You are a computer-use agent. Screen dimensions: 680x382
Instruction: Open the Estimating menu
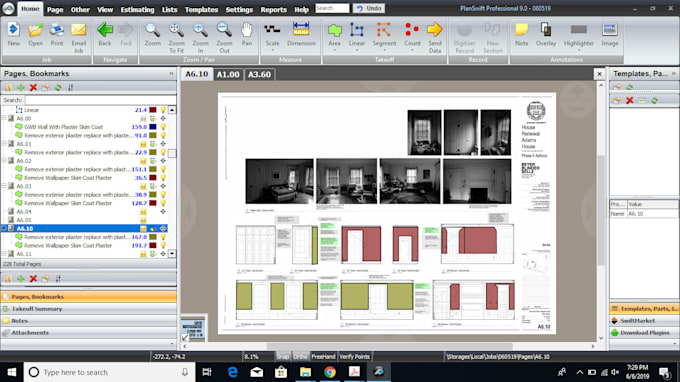pos(137,10)
